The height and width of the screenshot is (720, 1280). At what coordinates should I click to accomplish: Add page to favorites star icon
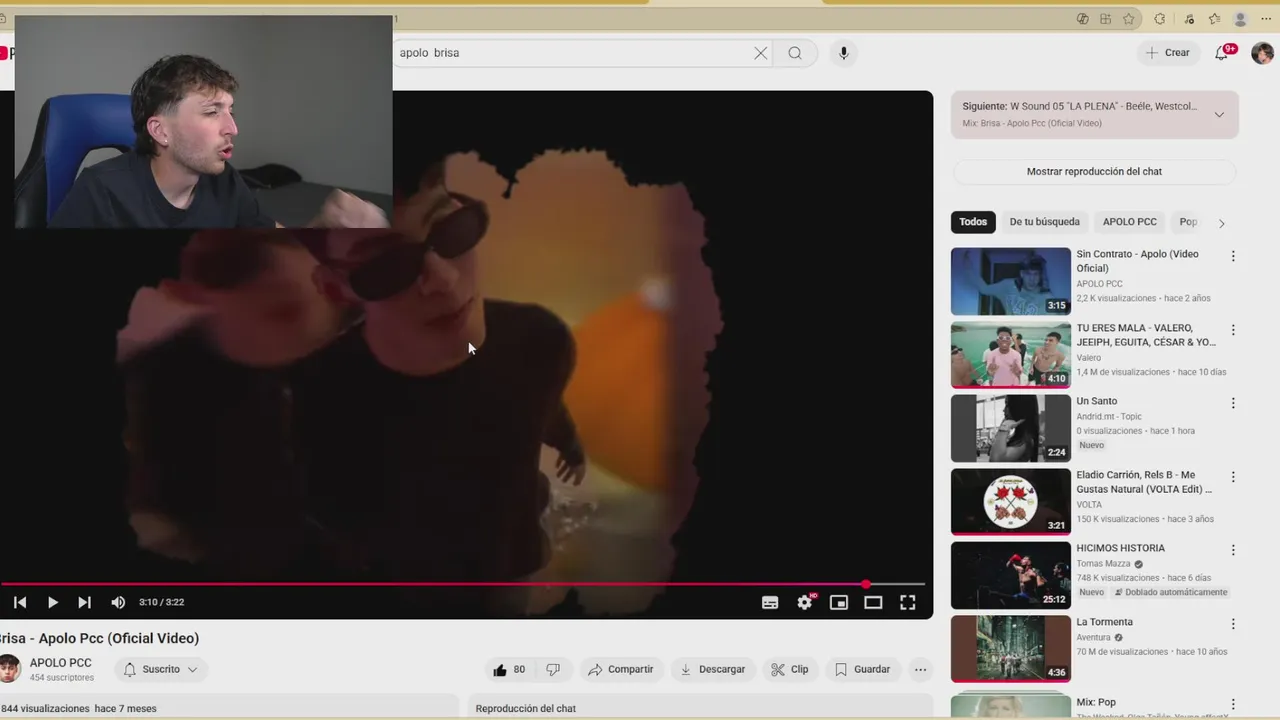click(1129, 18)
